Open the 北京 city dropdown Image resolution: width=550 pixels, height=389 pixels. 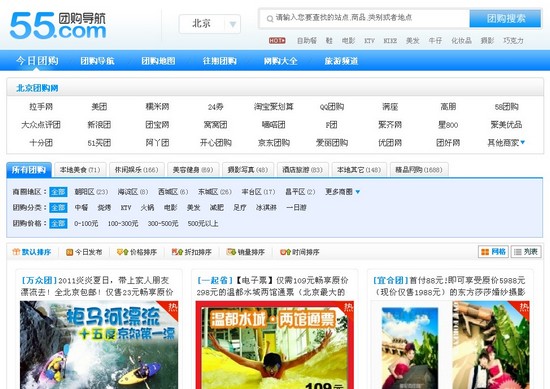coord(210,24)
